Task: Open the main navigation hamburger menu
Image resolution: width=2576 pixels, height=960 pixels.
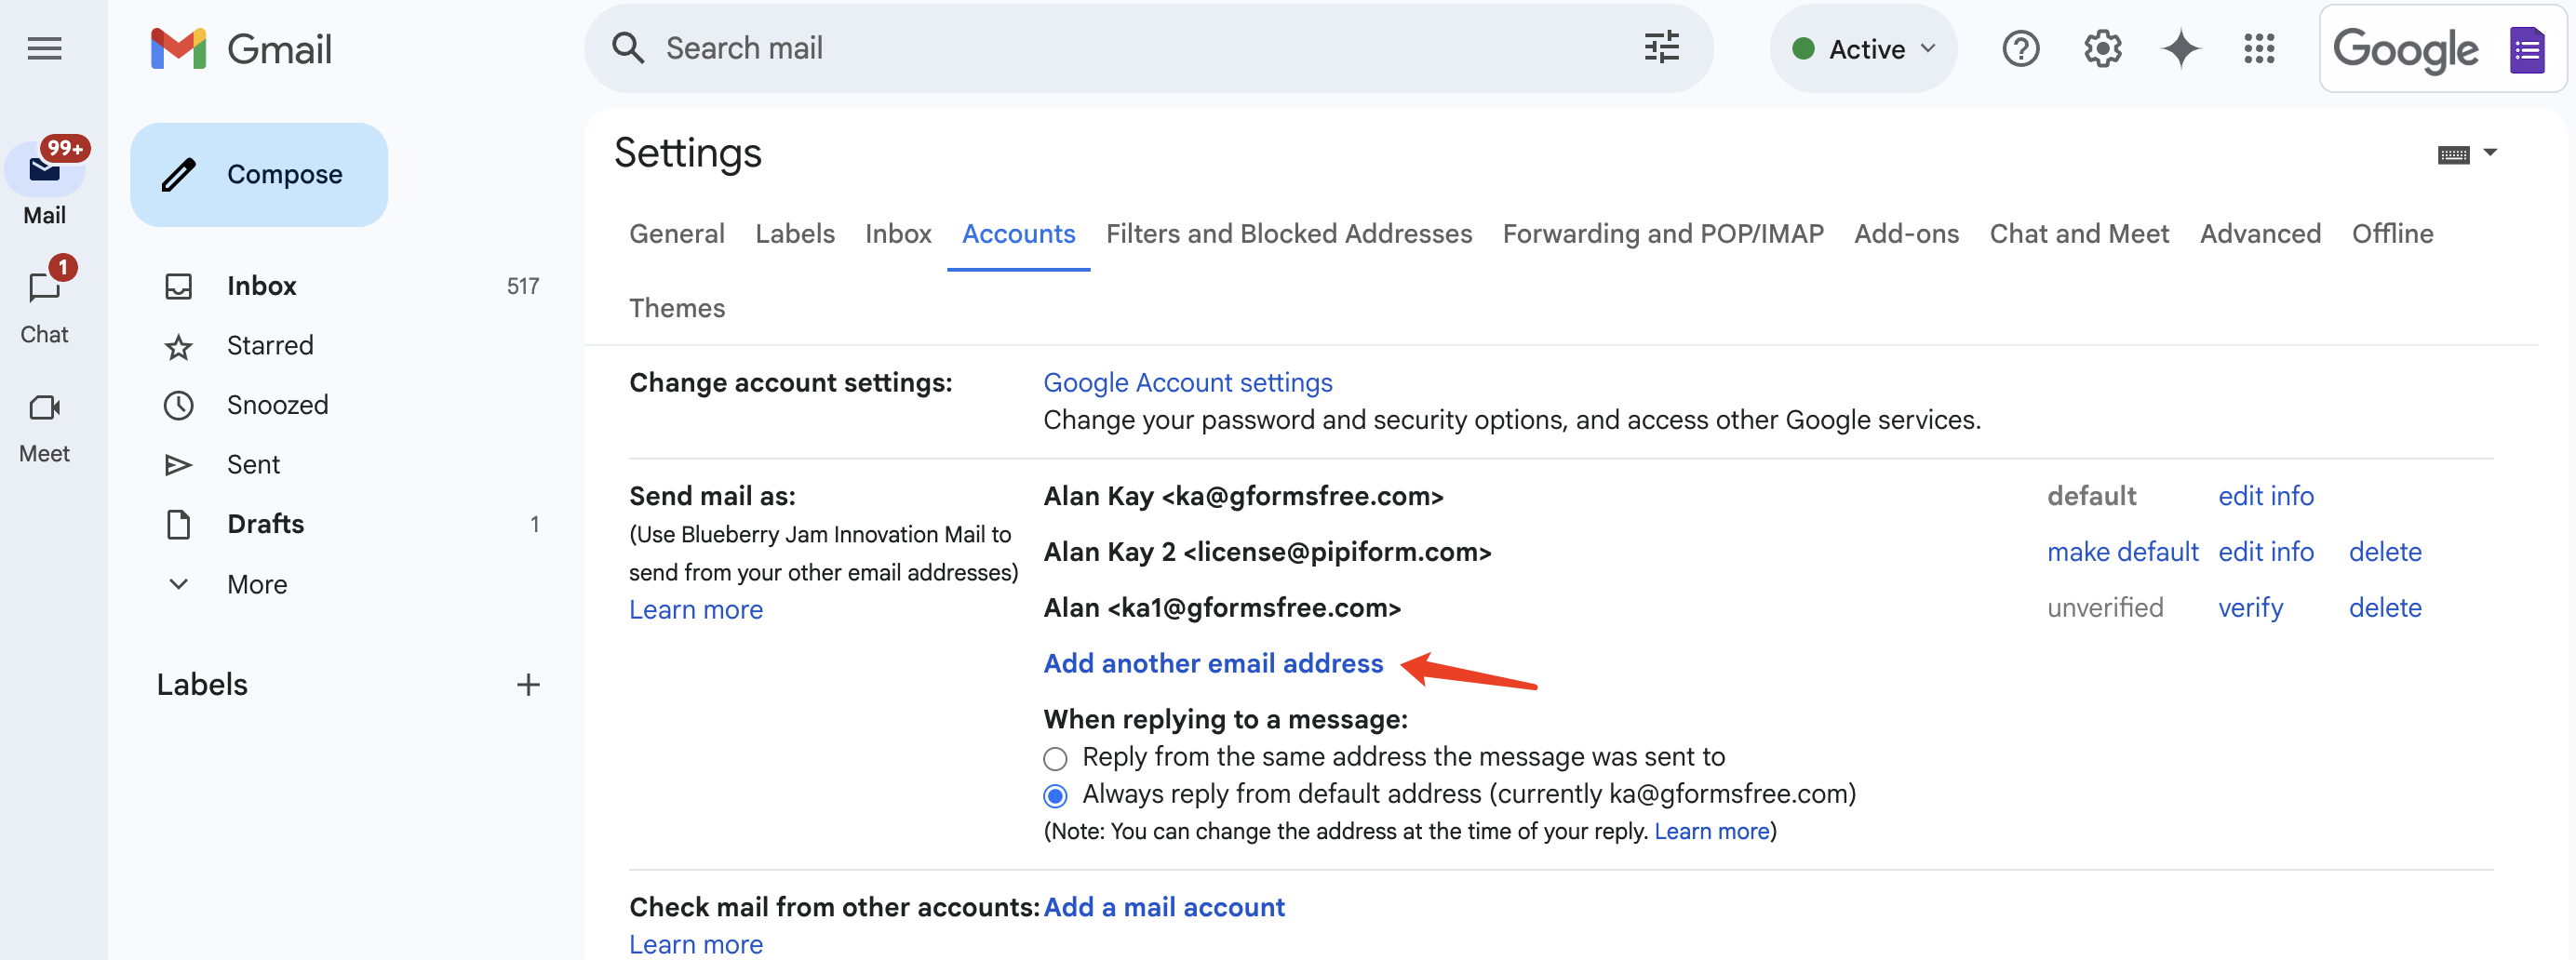Action: coord(44,48)
